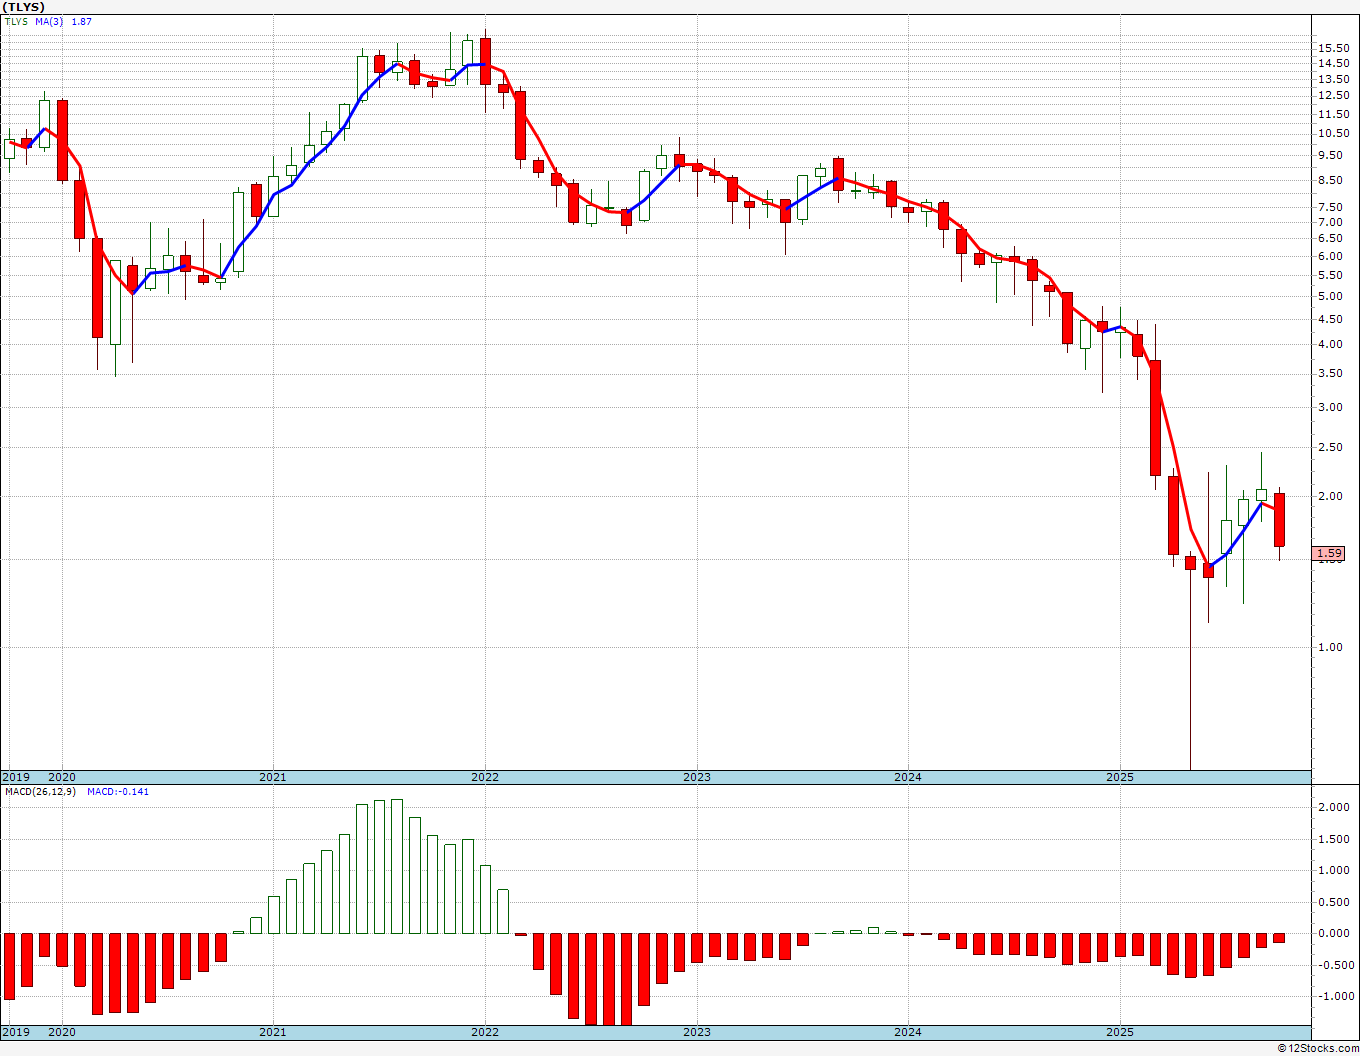Click the "MACD(26,12,9)" indicator label
Image resolution: width=1360 pixels, height=1056 pixels.
click(41, 791)
